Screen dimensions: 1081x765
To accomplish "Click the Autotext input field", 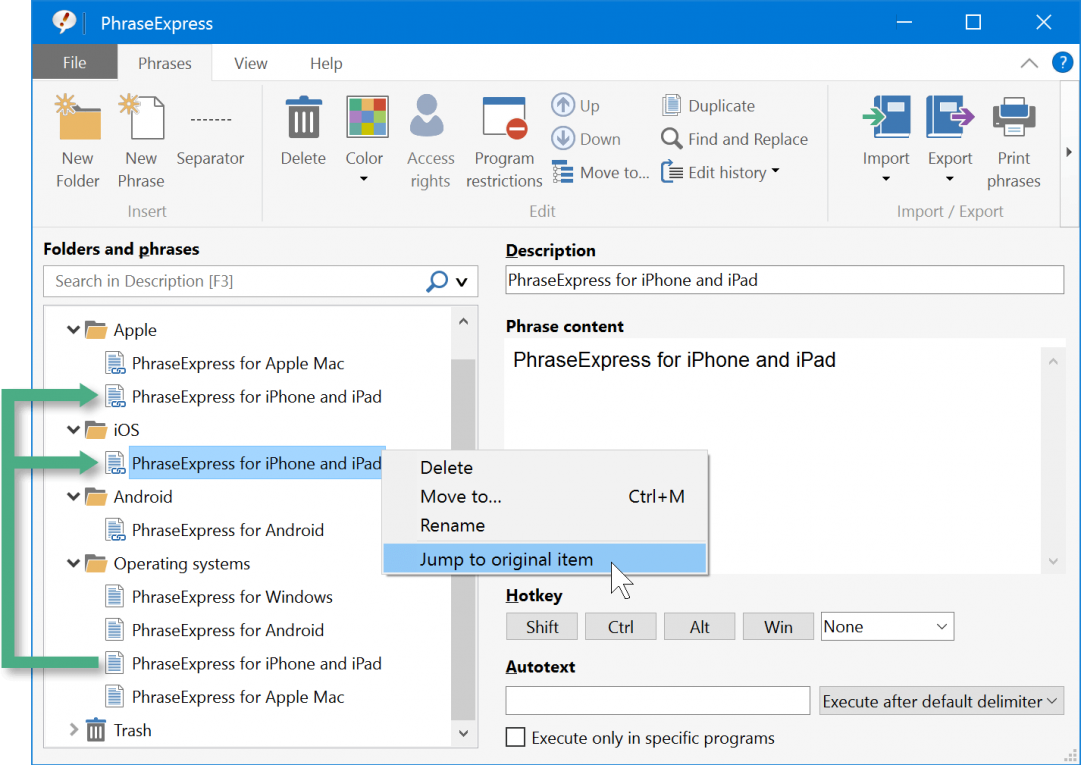I will [x=658, y=701].
